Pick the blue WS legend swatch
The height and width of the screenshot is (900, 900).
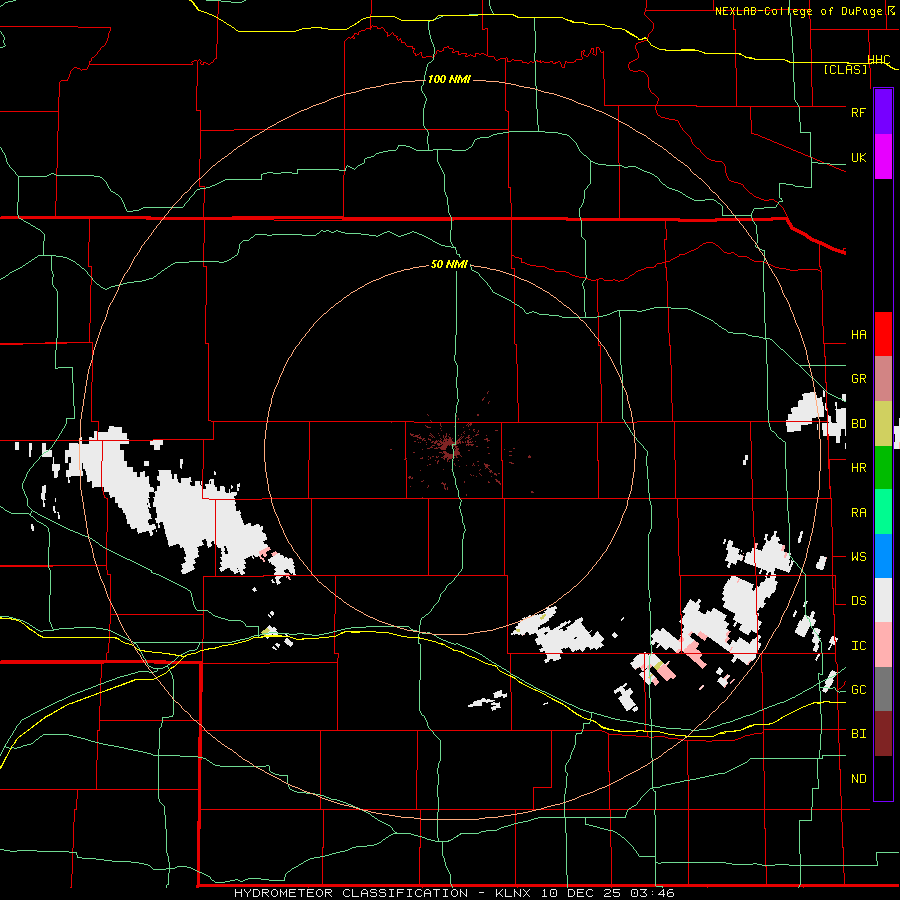[x=883, y=556]
